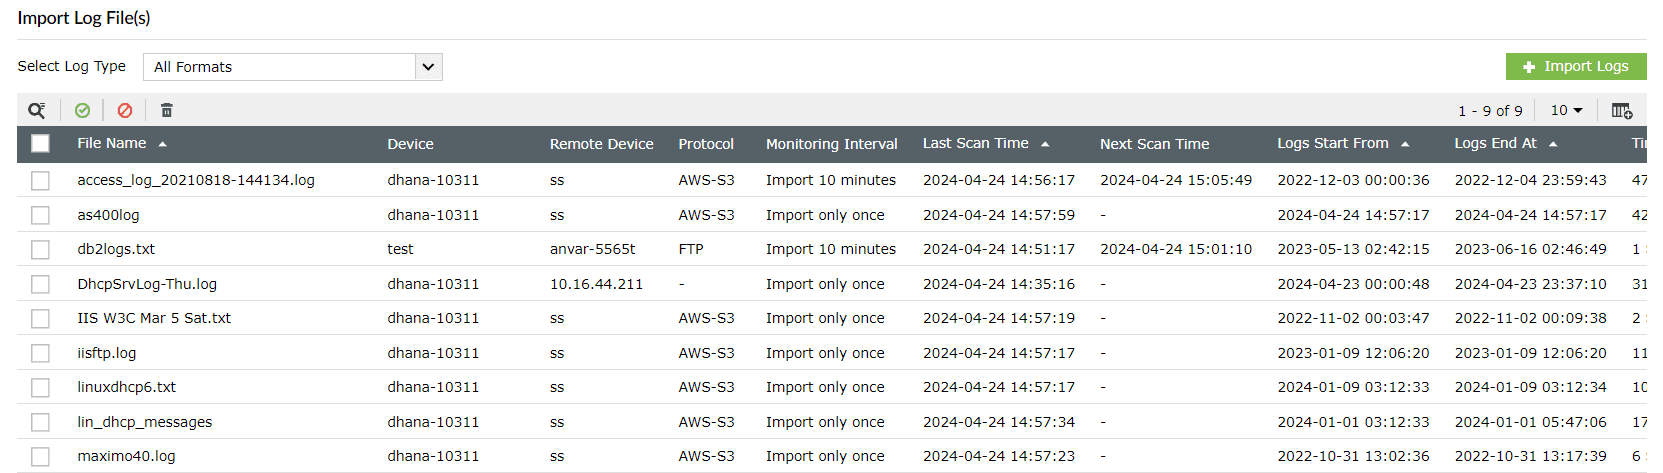Image resolution: width=1663 pixels, height=473 pixels.
Task: Expand the rows-per-page 10 dropdown
Action: [x=1566, y=110]
